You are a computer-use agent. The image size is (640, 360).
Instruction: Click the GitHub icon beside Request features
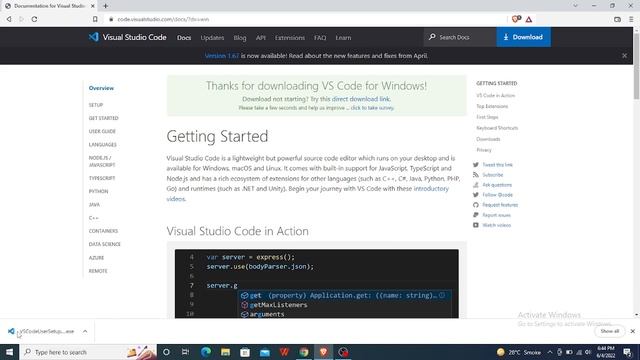tap(476, 205)
